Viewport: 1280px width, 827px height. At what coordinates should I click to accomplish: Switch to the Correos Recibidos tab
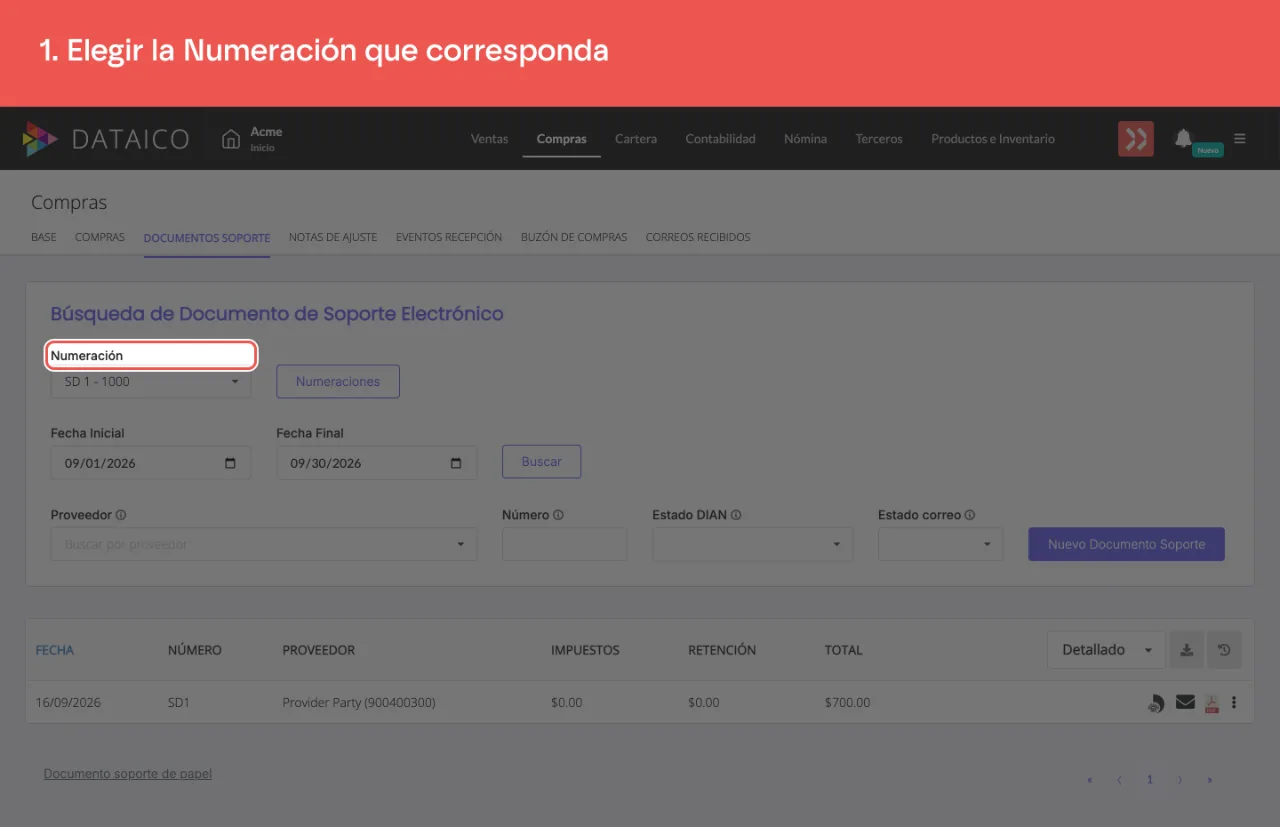(698, 237)
